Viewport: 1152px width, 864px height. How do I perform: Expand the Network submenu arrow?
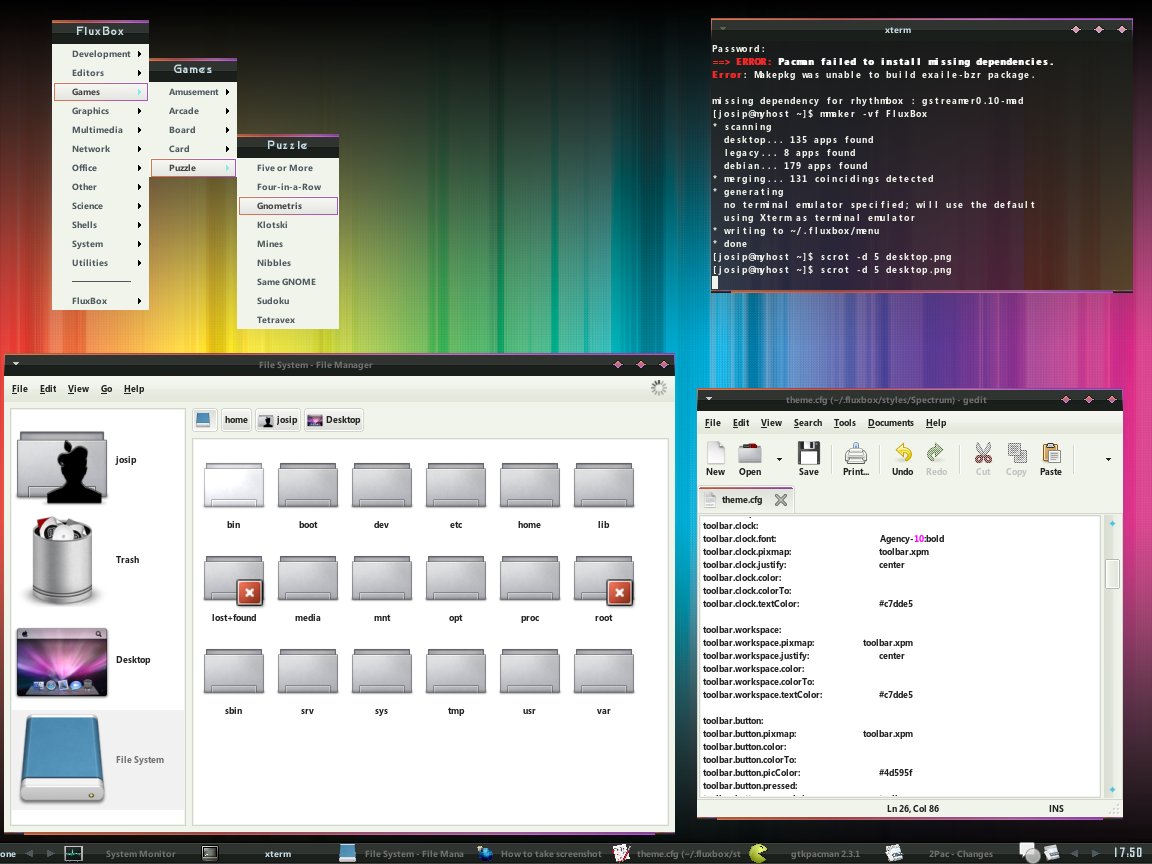[x=139, y=149]
